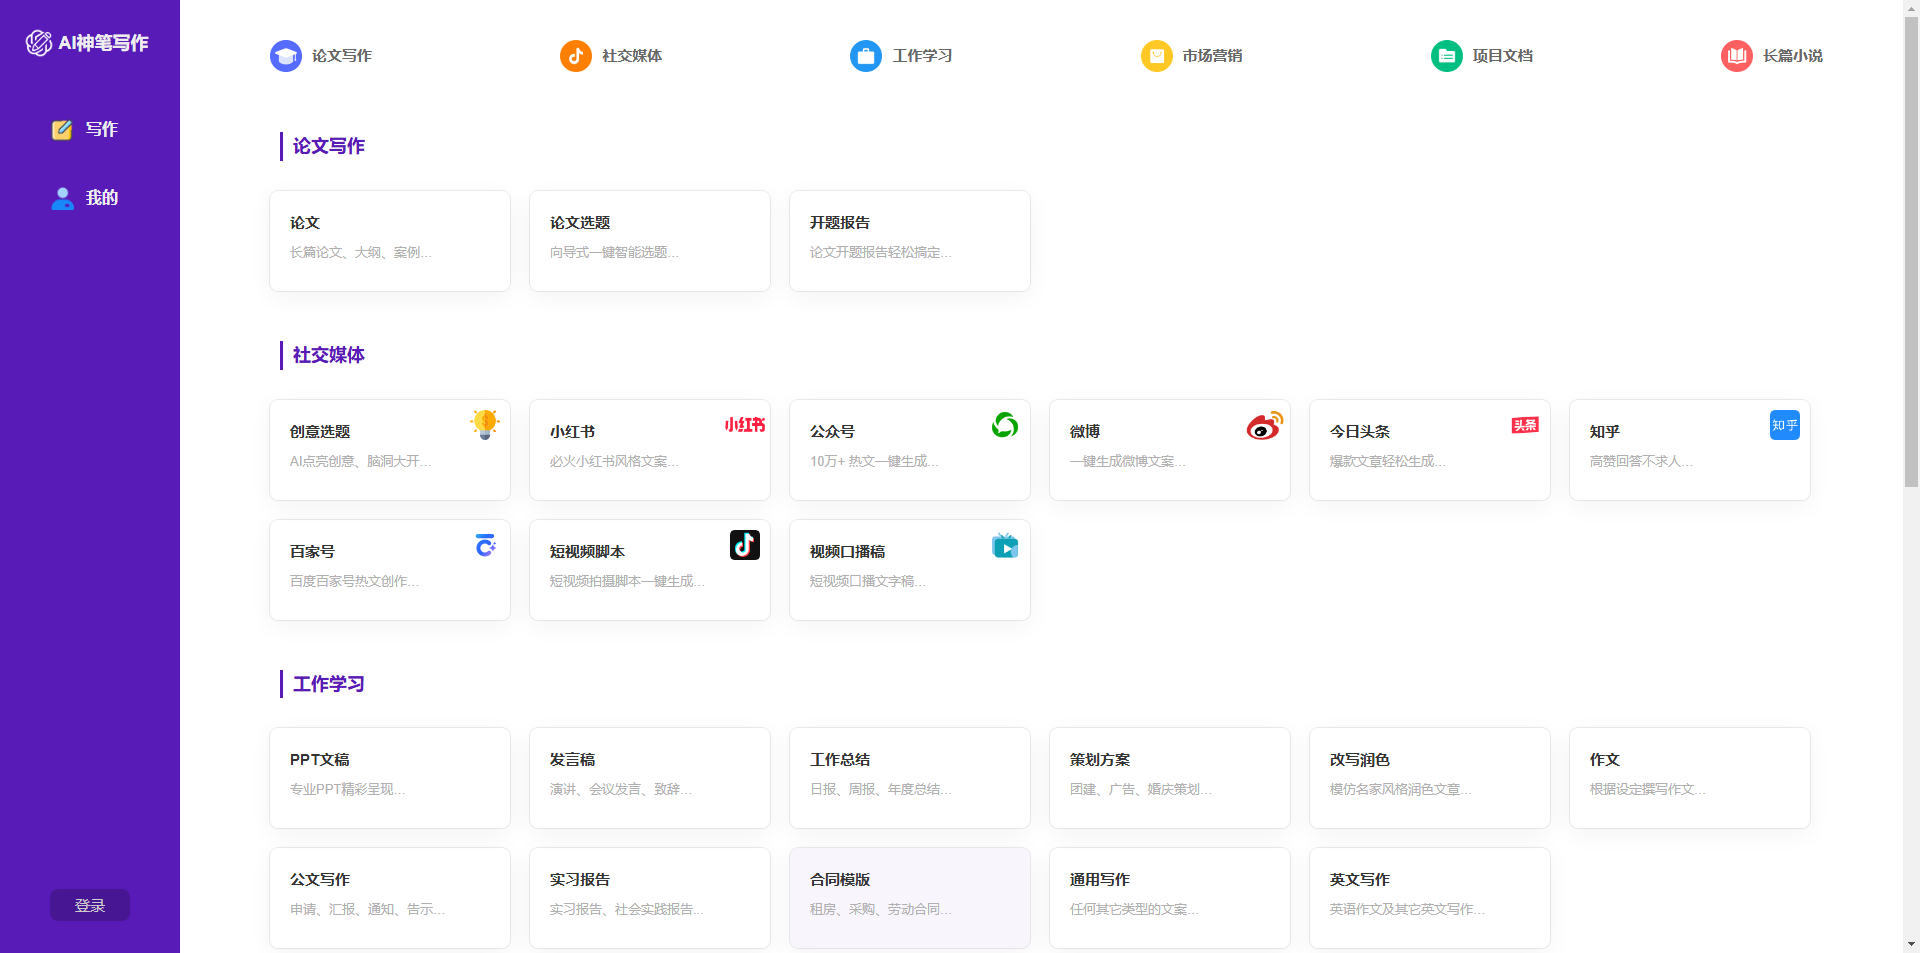This screenshot has height=953, width=1920.
Task: Click the green logo on 公众号 card
Action: [1005, 425]
